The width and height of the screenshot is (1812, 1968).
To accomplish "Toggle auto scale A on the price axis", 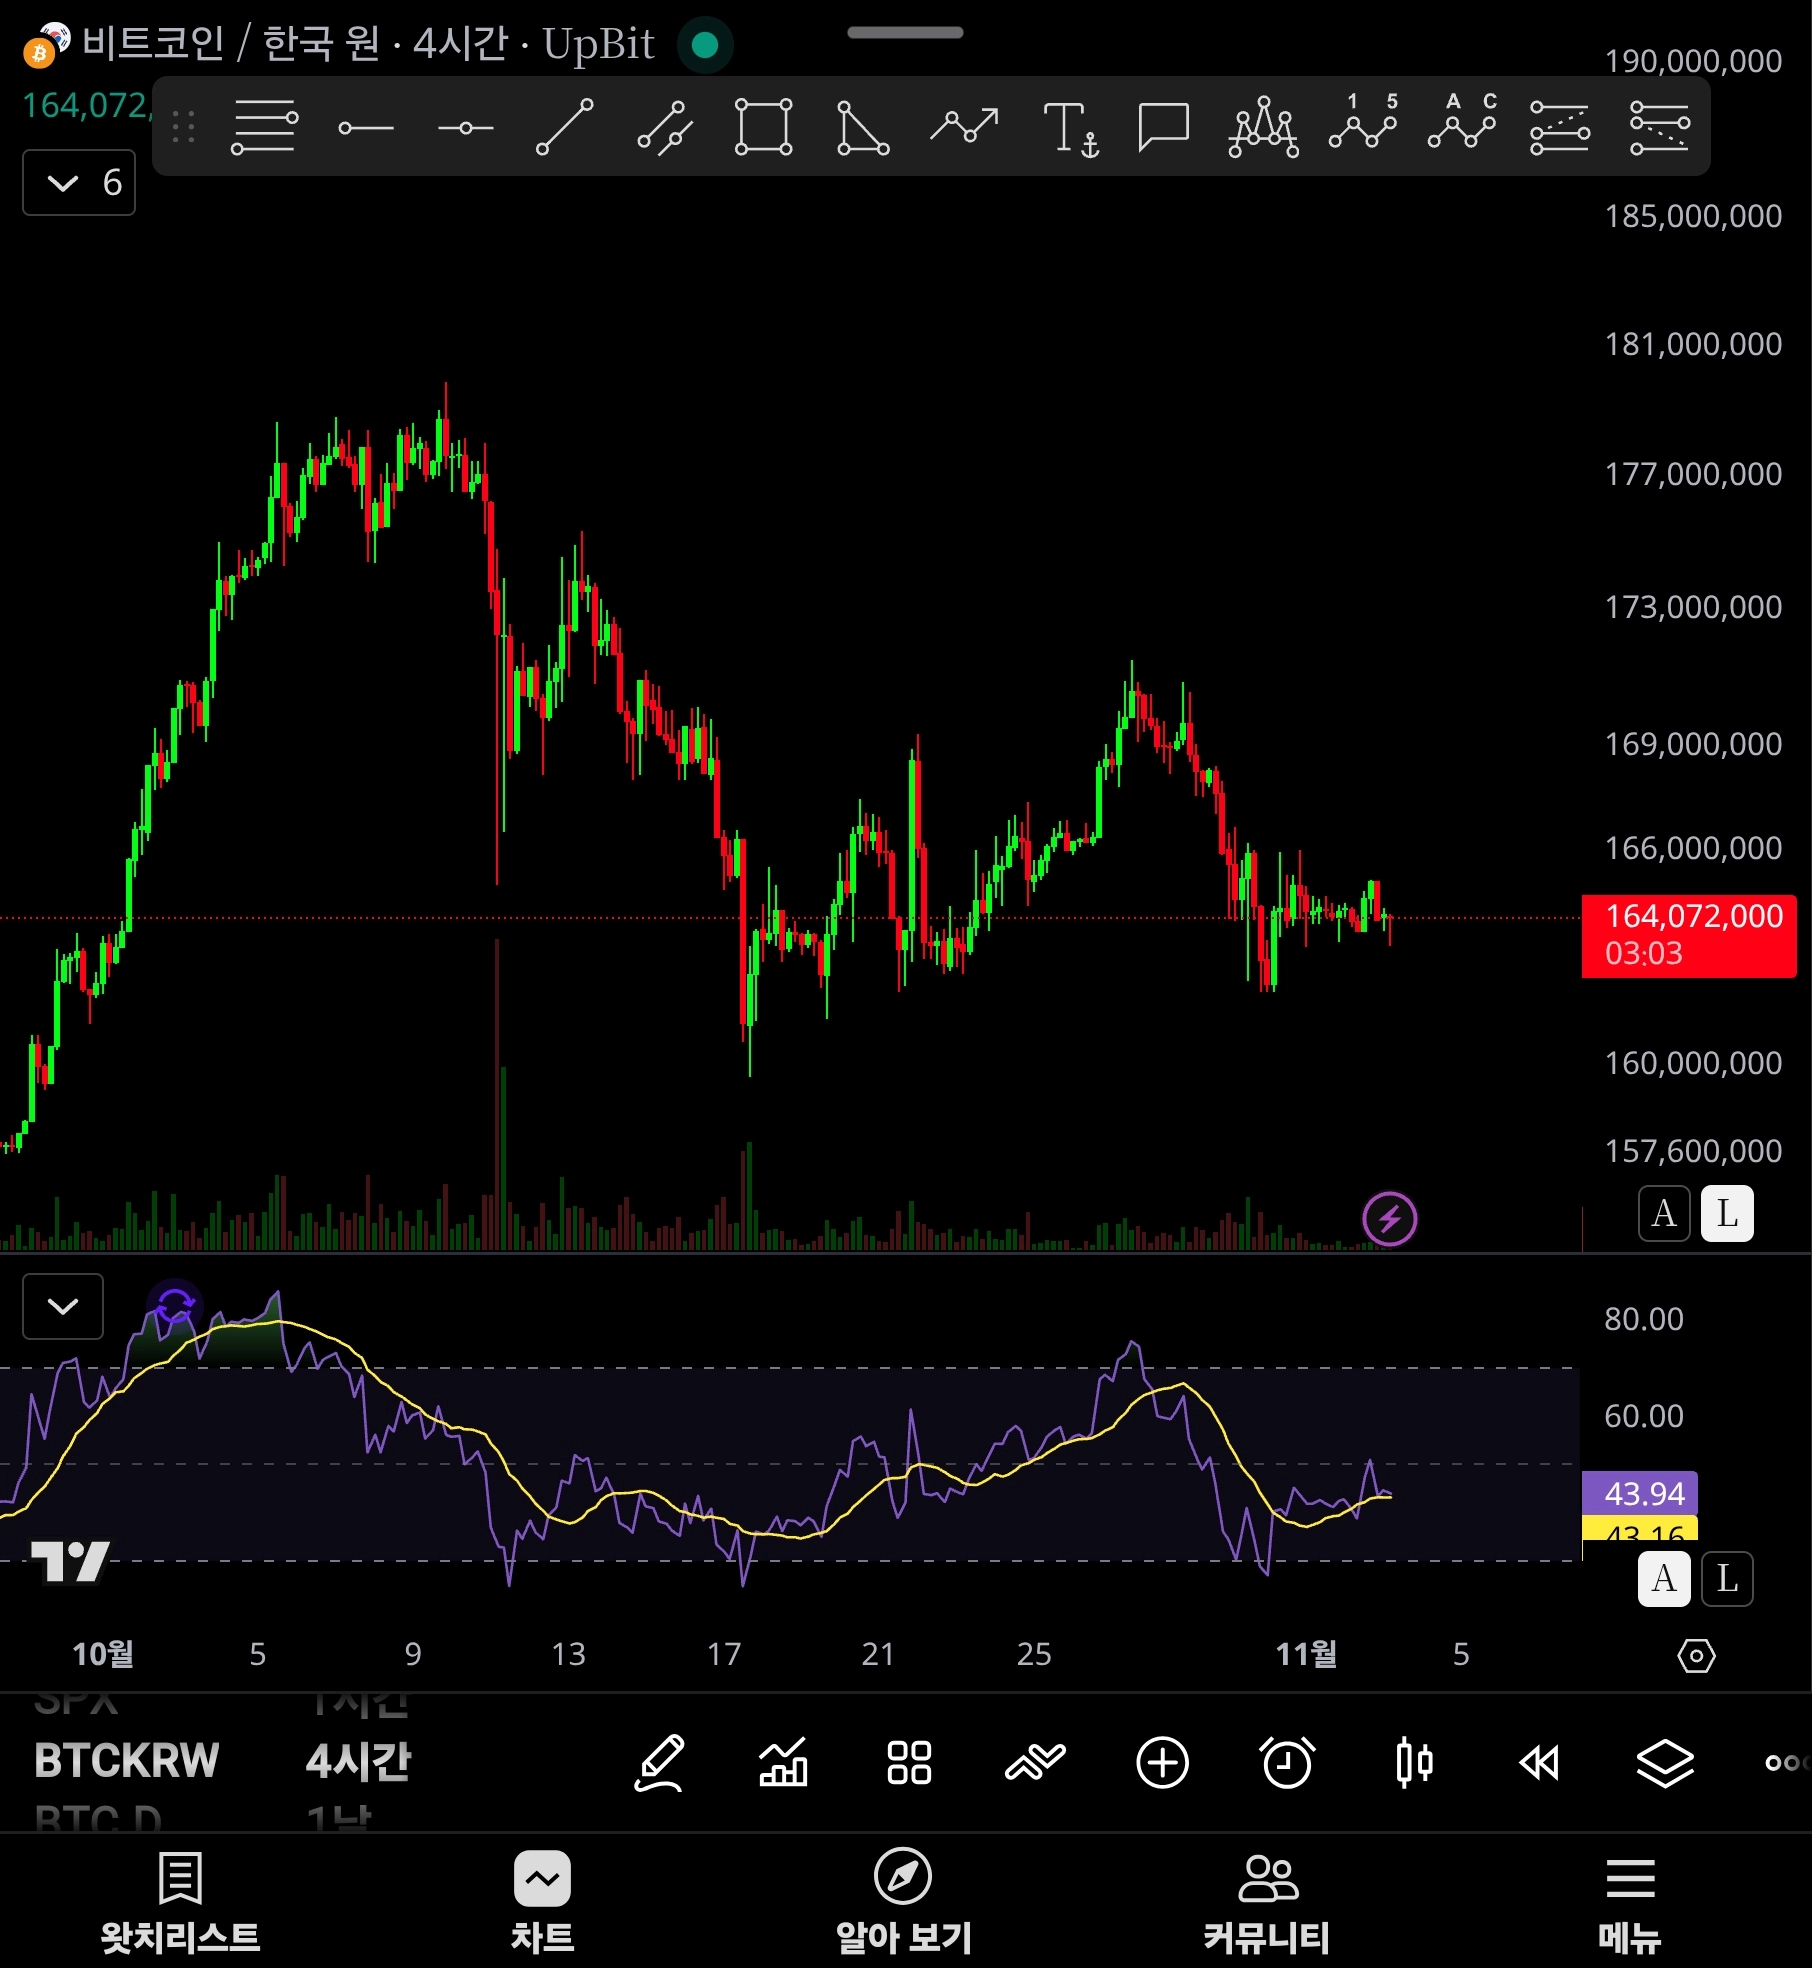I will point(1663,1213).
